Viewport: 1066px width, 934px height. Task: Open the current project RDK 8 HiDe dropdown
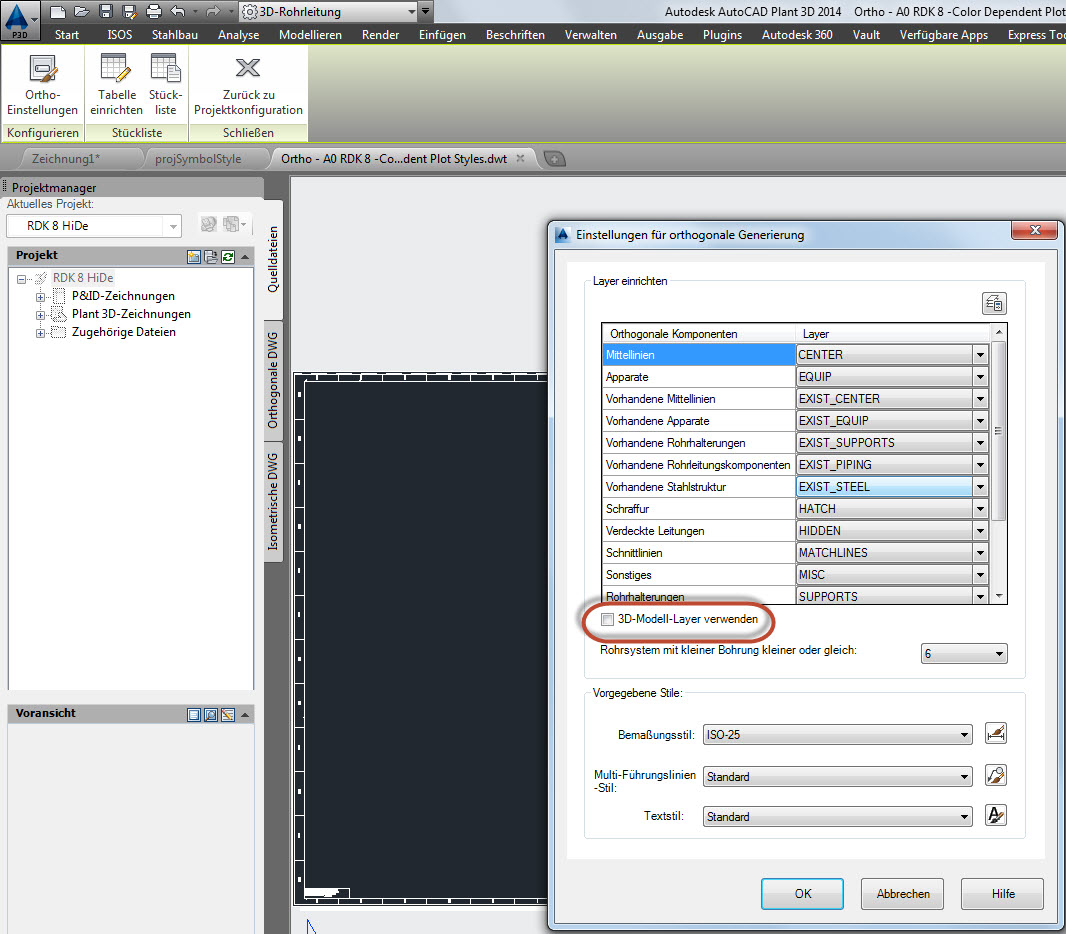tap(173, 226)
